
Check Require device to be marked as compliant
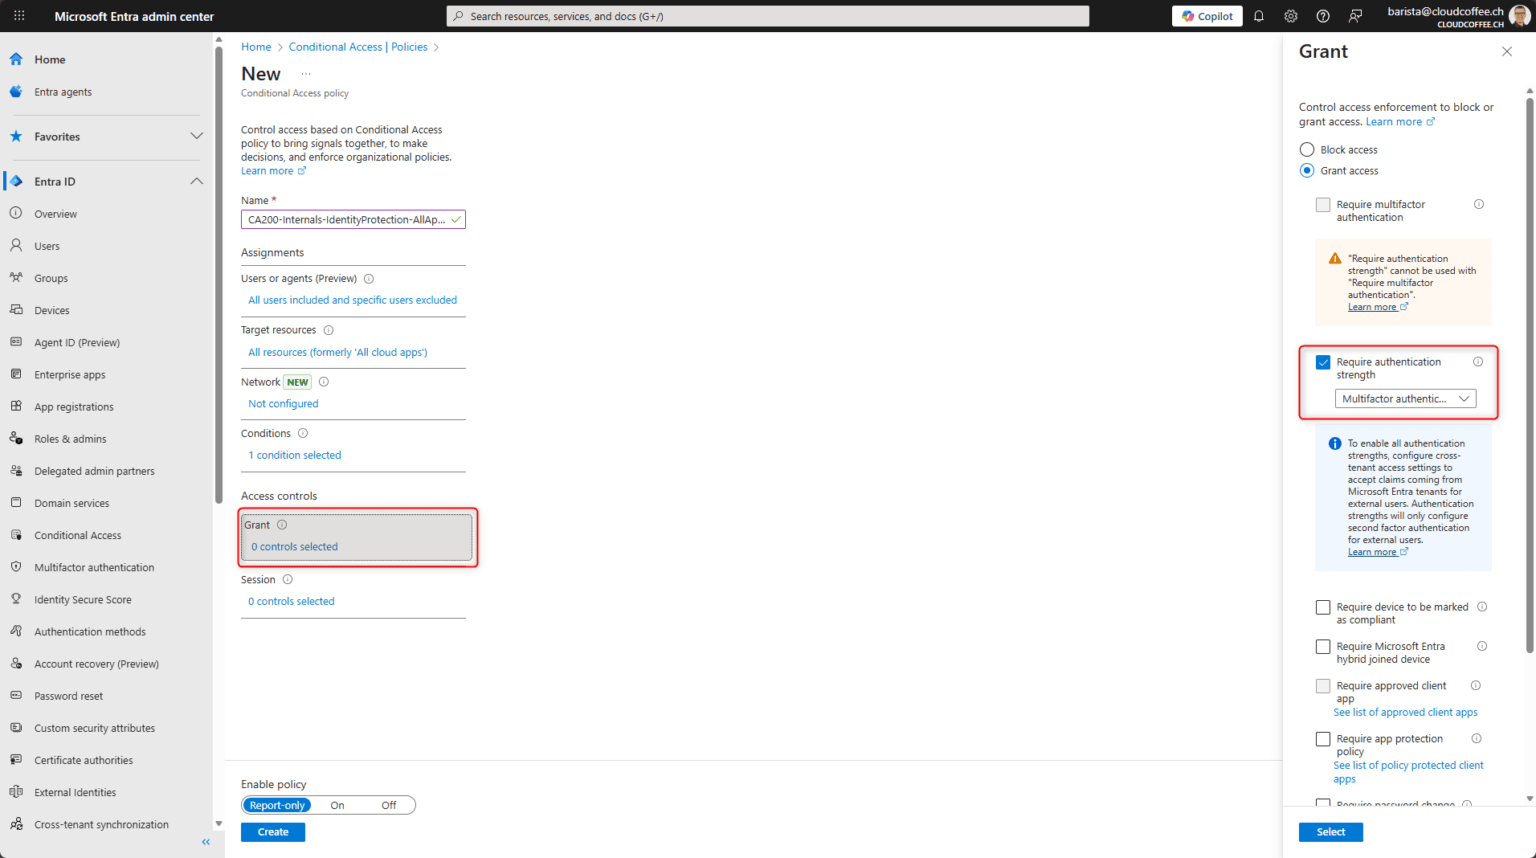[x=1323, y=606]
